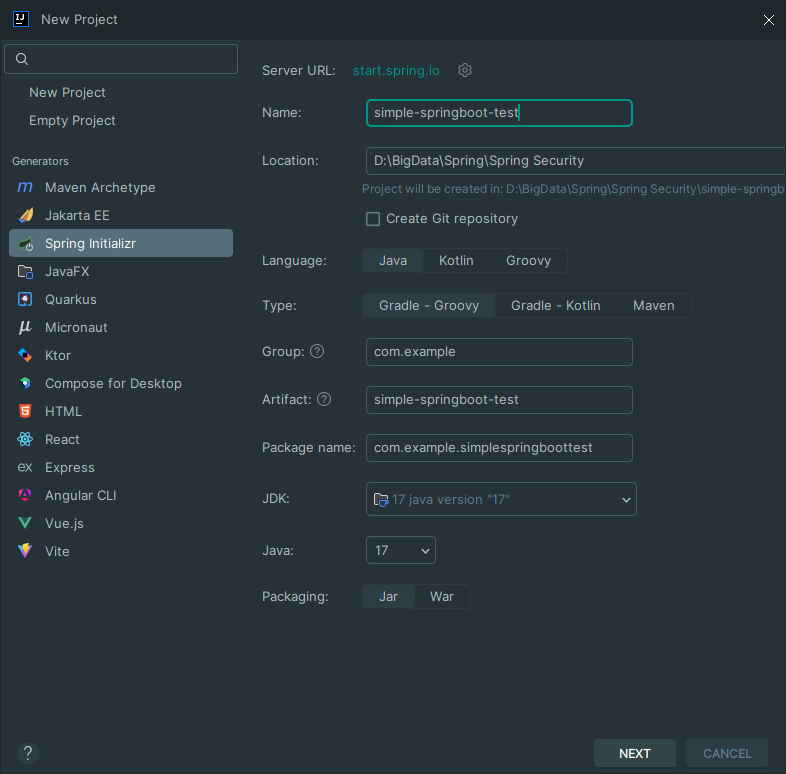Click the search magnifier icon
The height and width of the screenshot is (774, 786).
click(x=22, y=59)
